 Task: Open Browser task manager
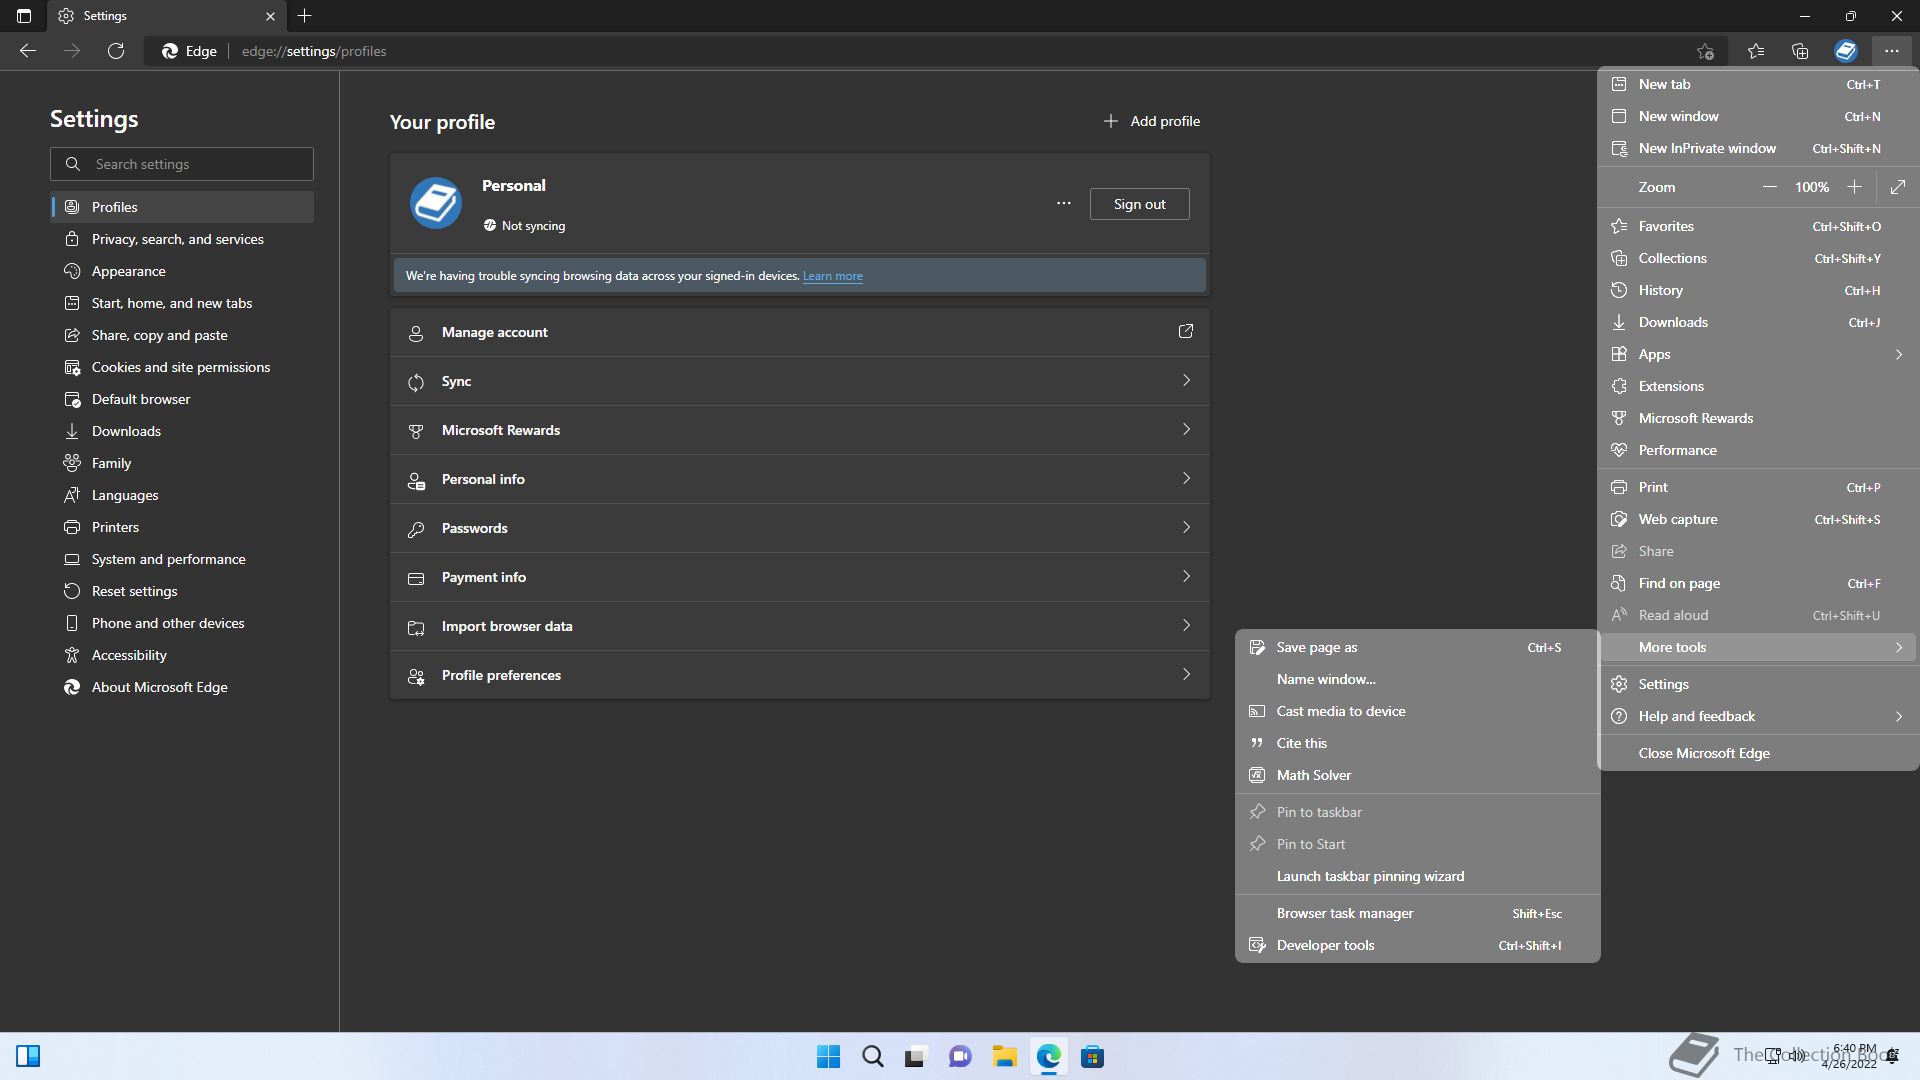click(x=1418, y=913)
